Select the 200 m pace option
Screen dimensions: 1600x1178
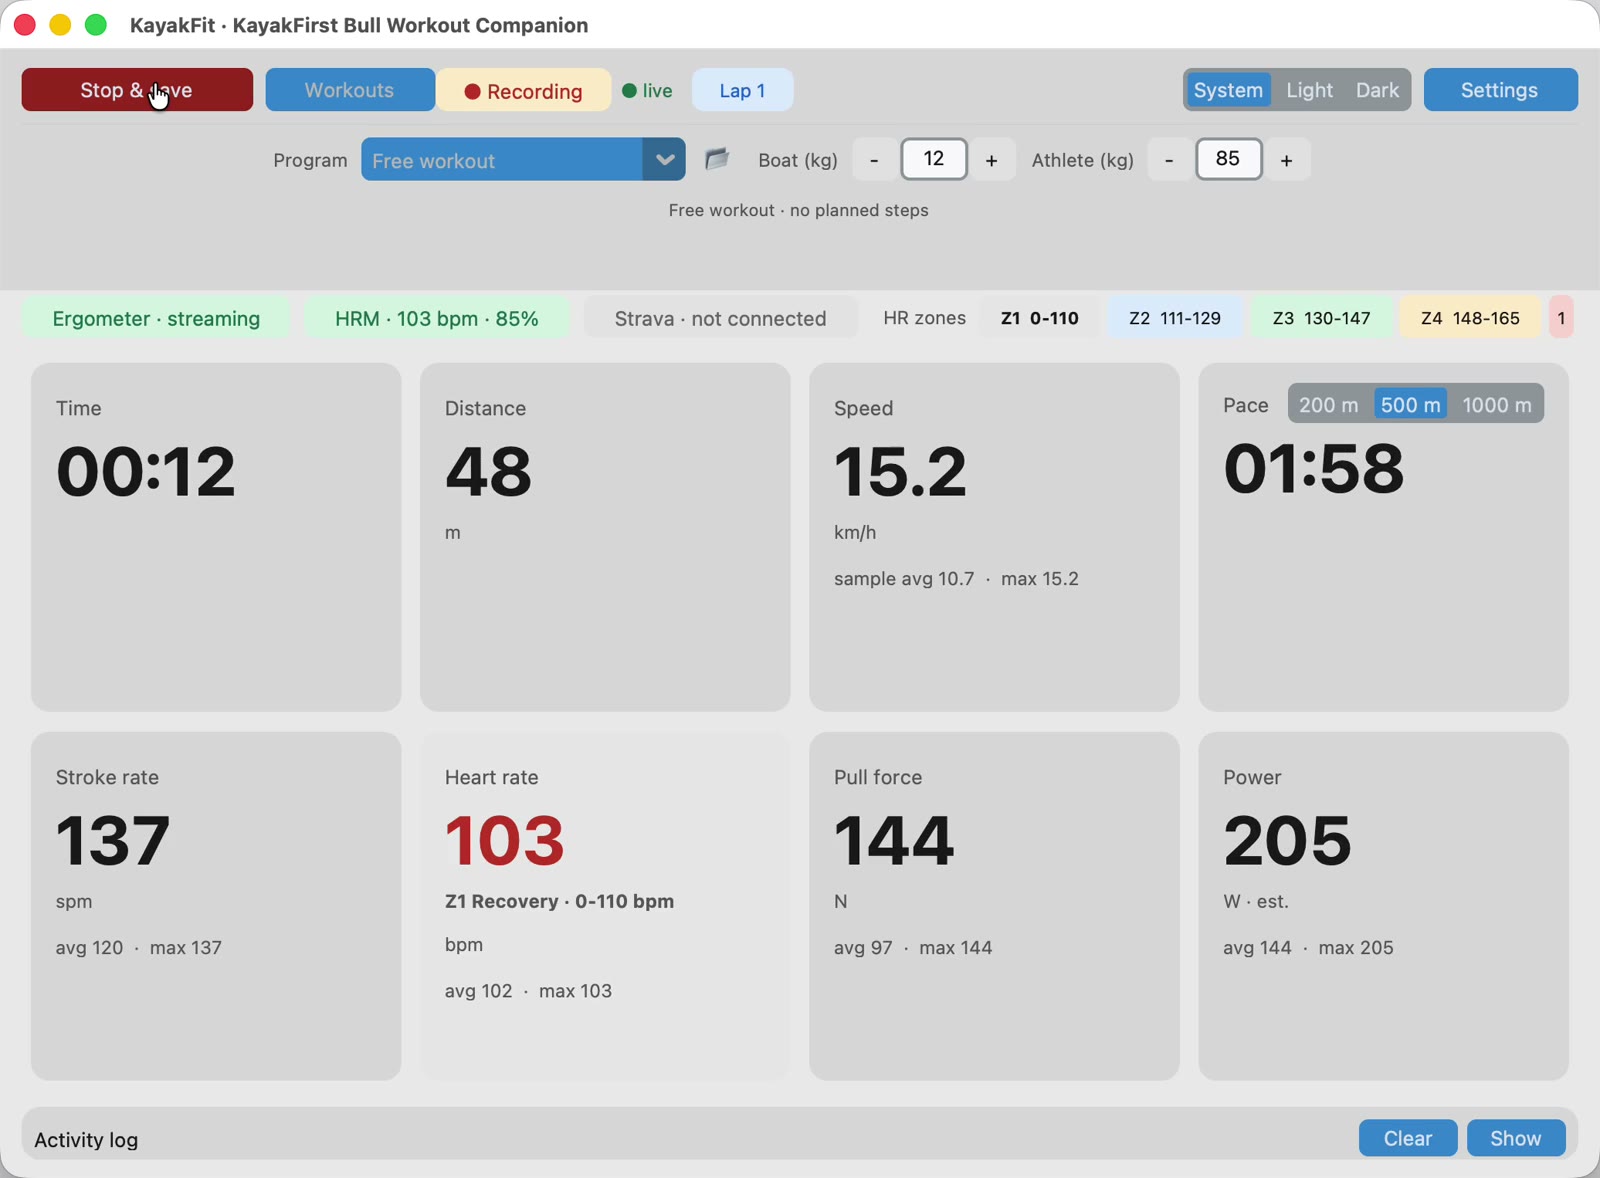(1329, 404)
